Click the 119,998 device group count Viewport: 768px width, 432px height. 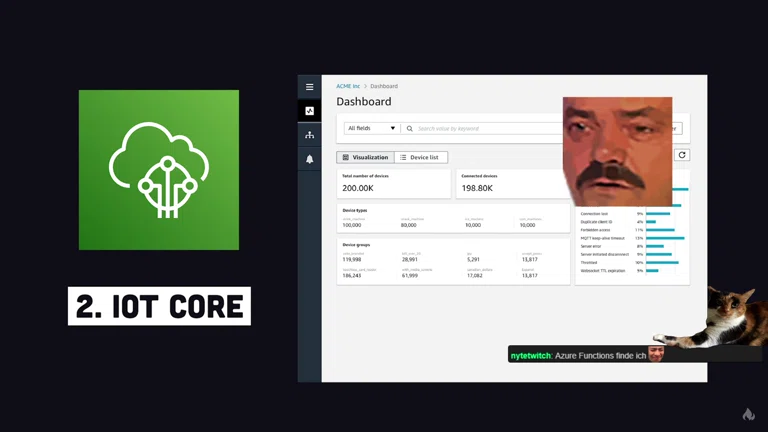click(352, 260)
